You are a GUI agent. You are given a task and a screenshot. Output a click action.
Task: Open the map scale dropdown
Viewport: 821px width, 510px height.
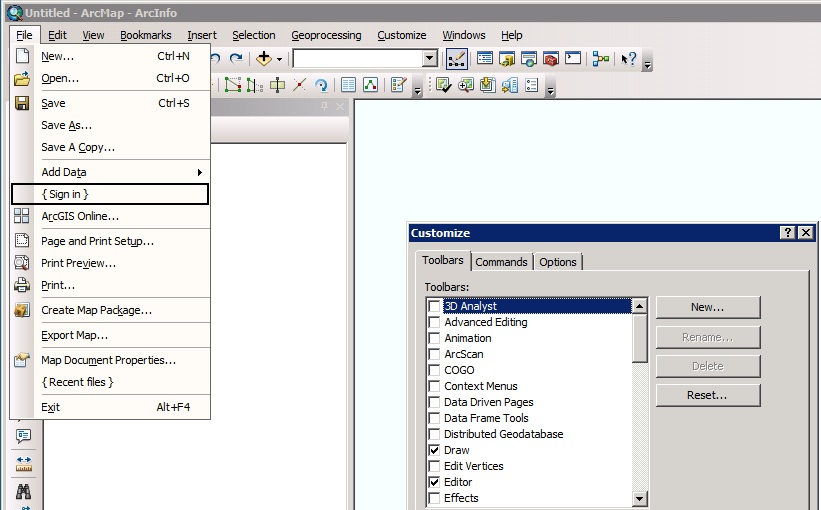[430, 59]
